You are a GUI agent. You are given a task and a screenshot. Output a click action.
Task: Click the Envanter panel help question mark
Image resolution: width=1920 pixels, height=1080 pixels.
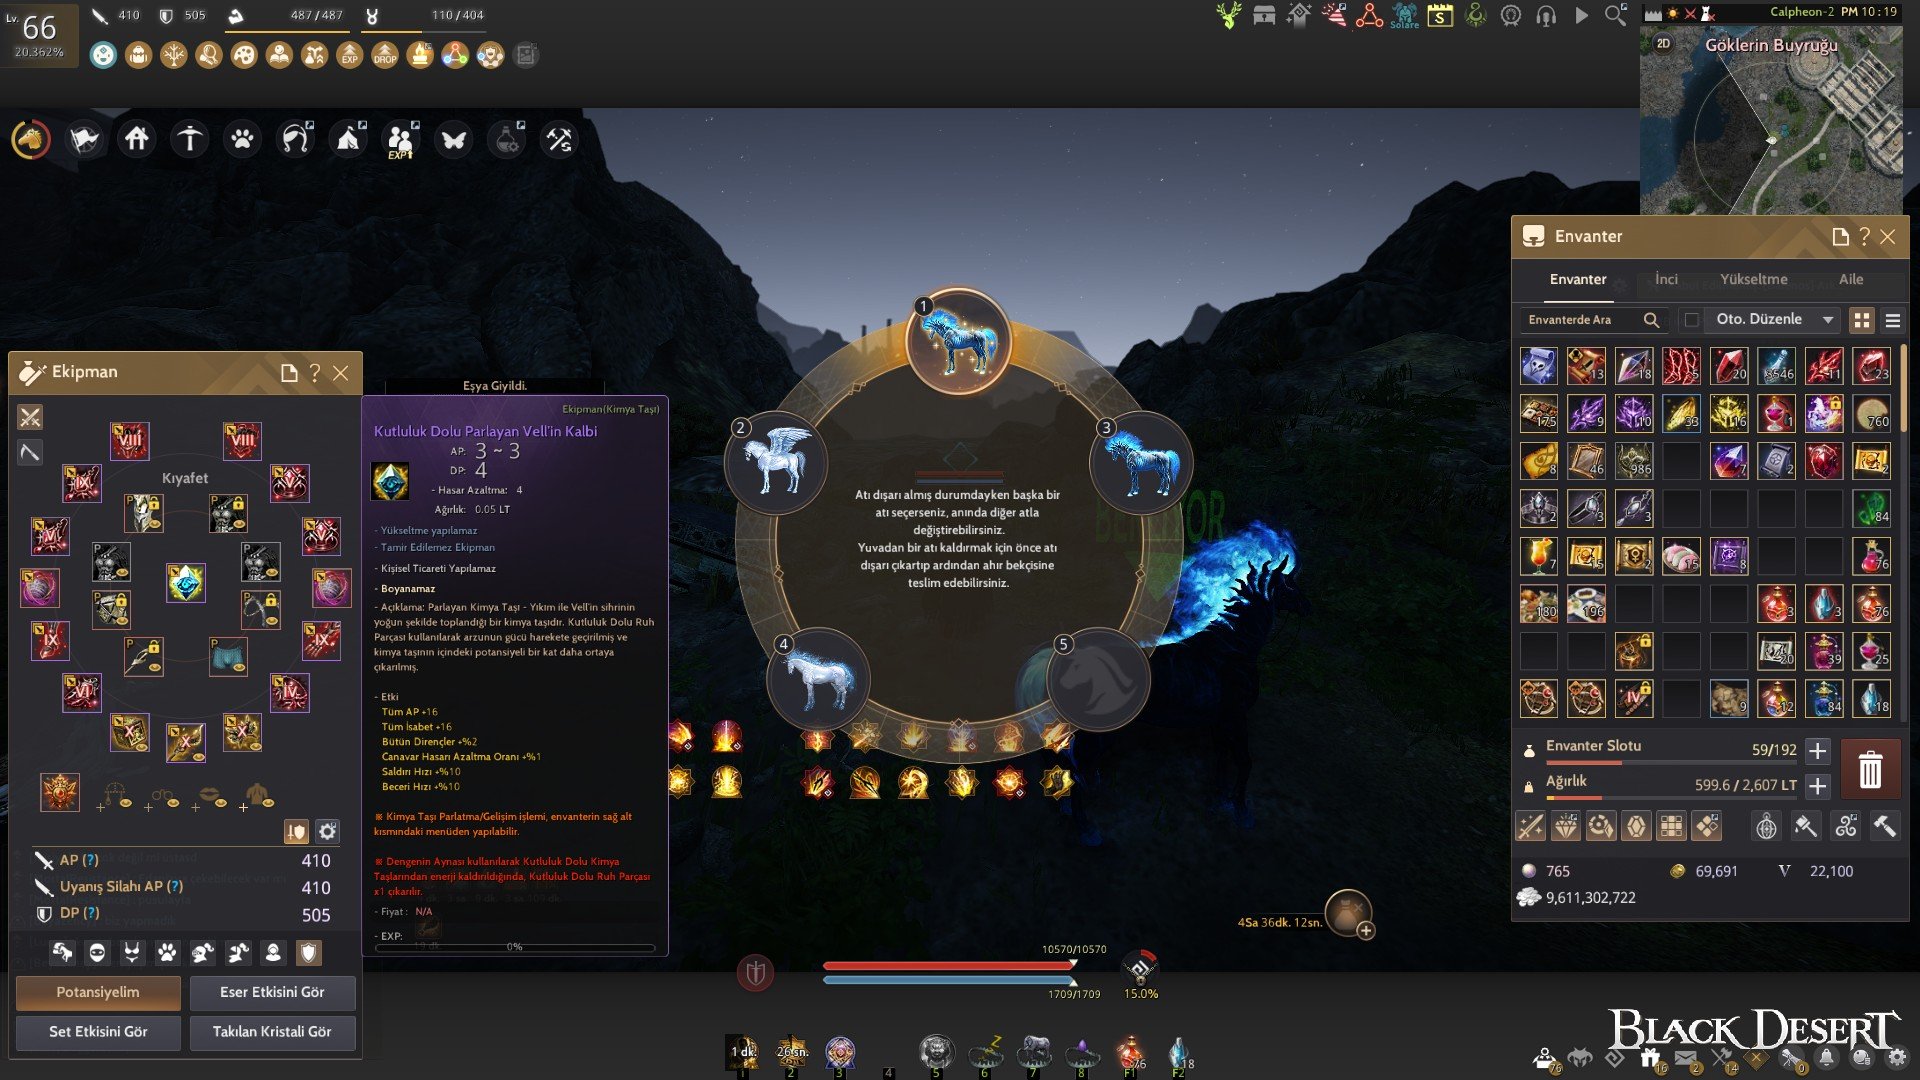click(x=1864, y=237)
